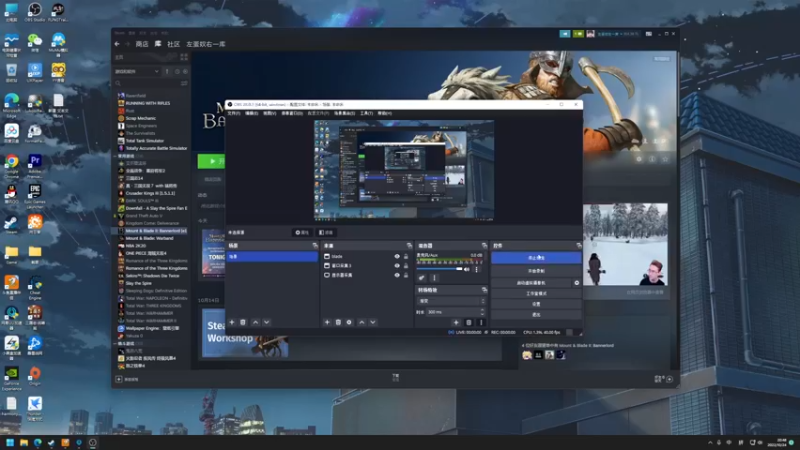Open OBS 工具(T) menu
The width and height of the screenshot is (800, 450).
366,113
